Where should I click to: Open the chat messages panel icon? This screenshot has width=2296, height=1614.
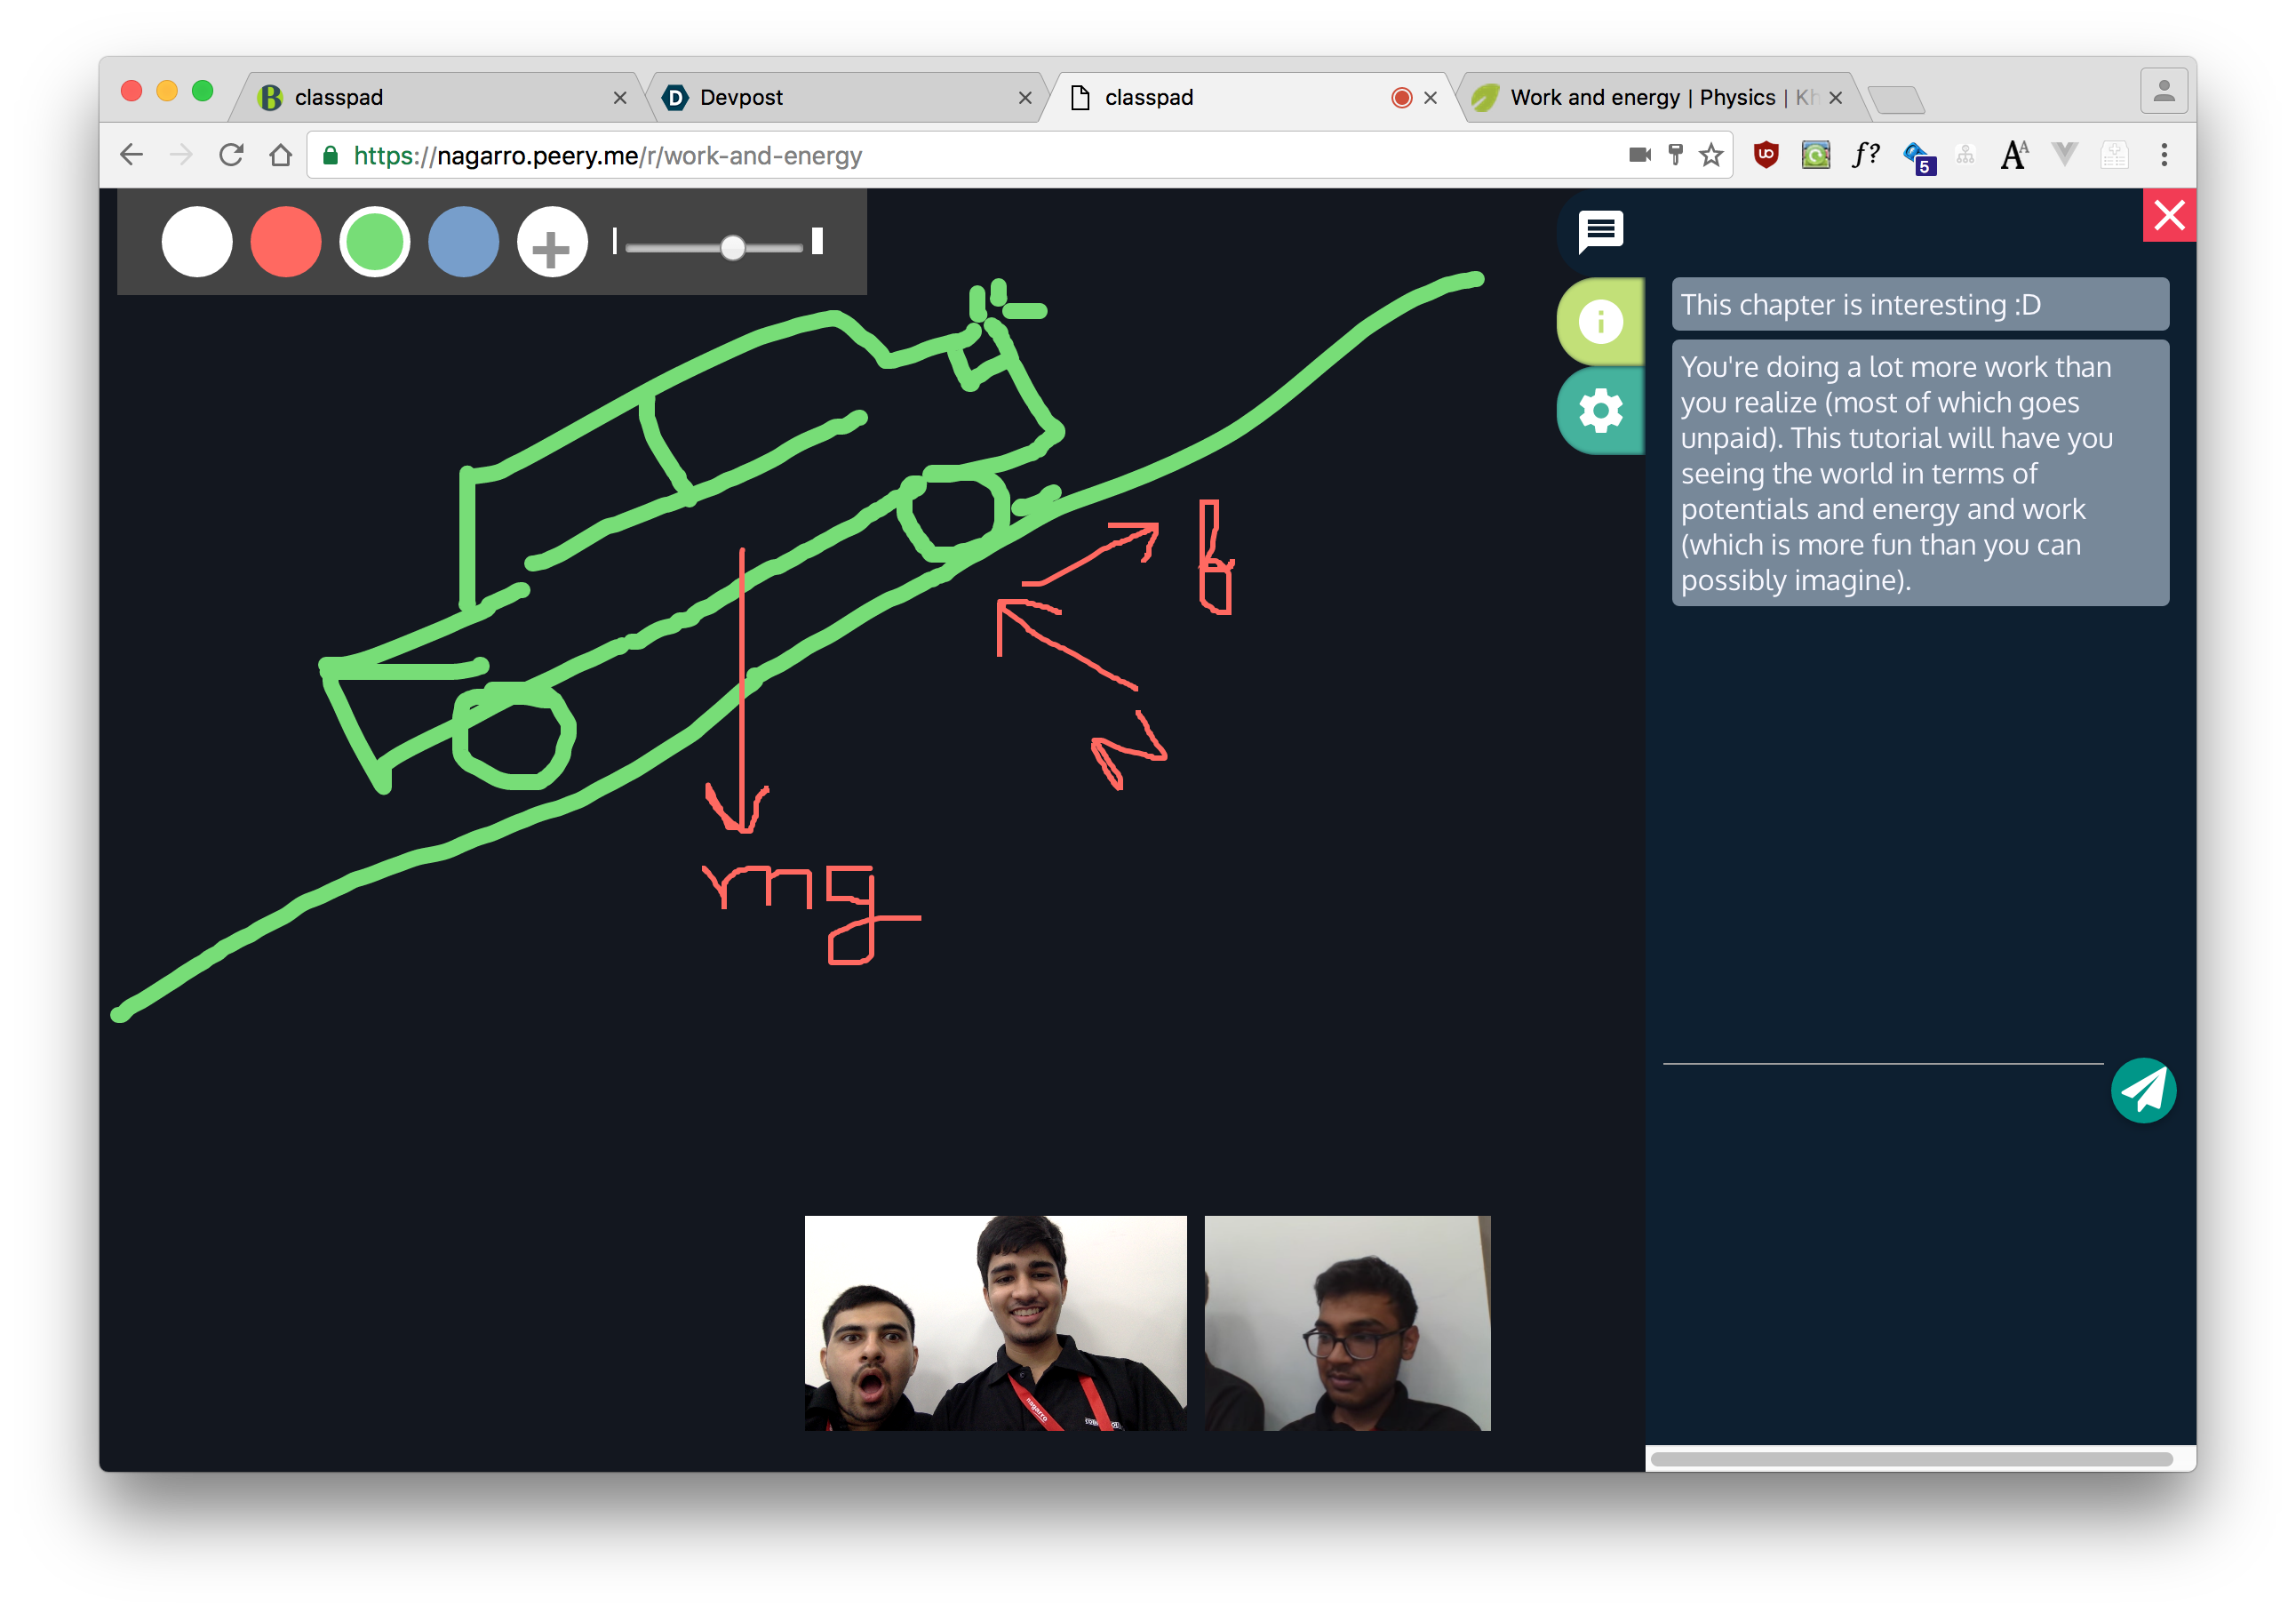click(1600, 231)
